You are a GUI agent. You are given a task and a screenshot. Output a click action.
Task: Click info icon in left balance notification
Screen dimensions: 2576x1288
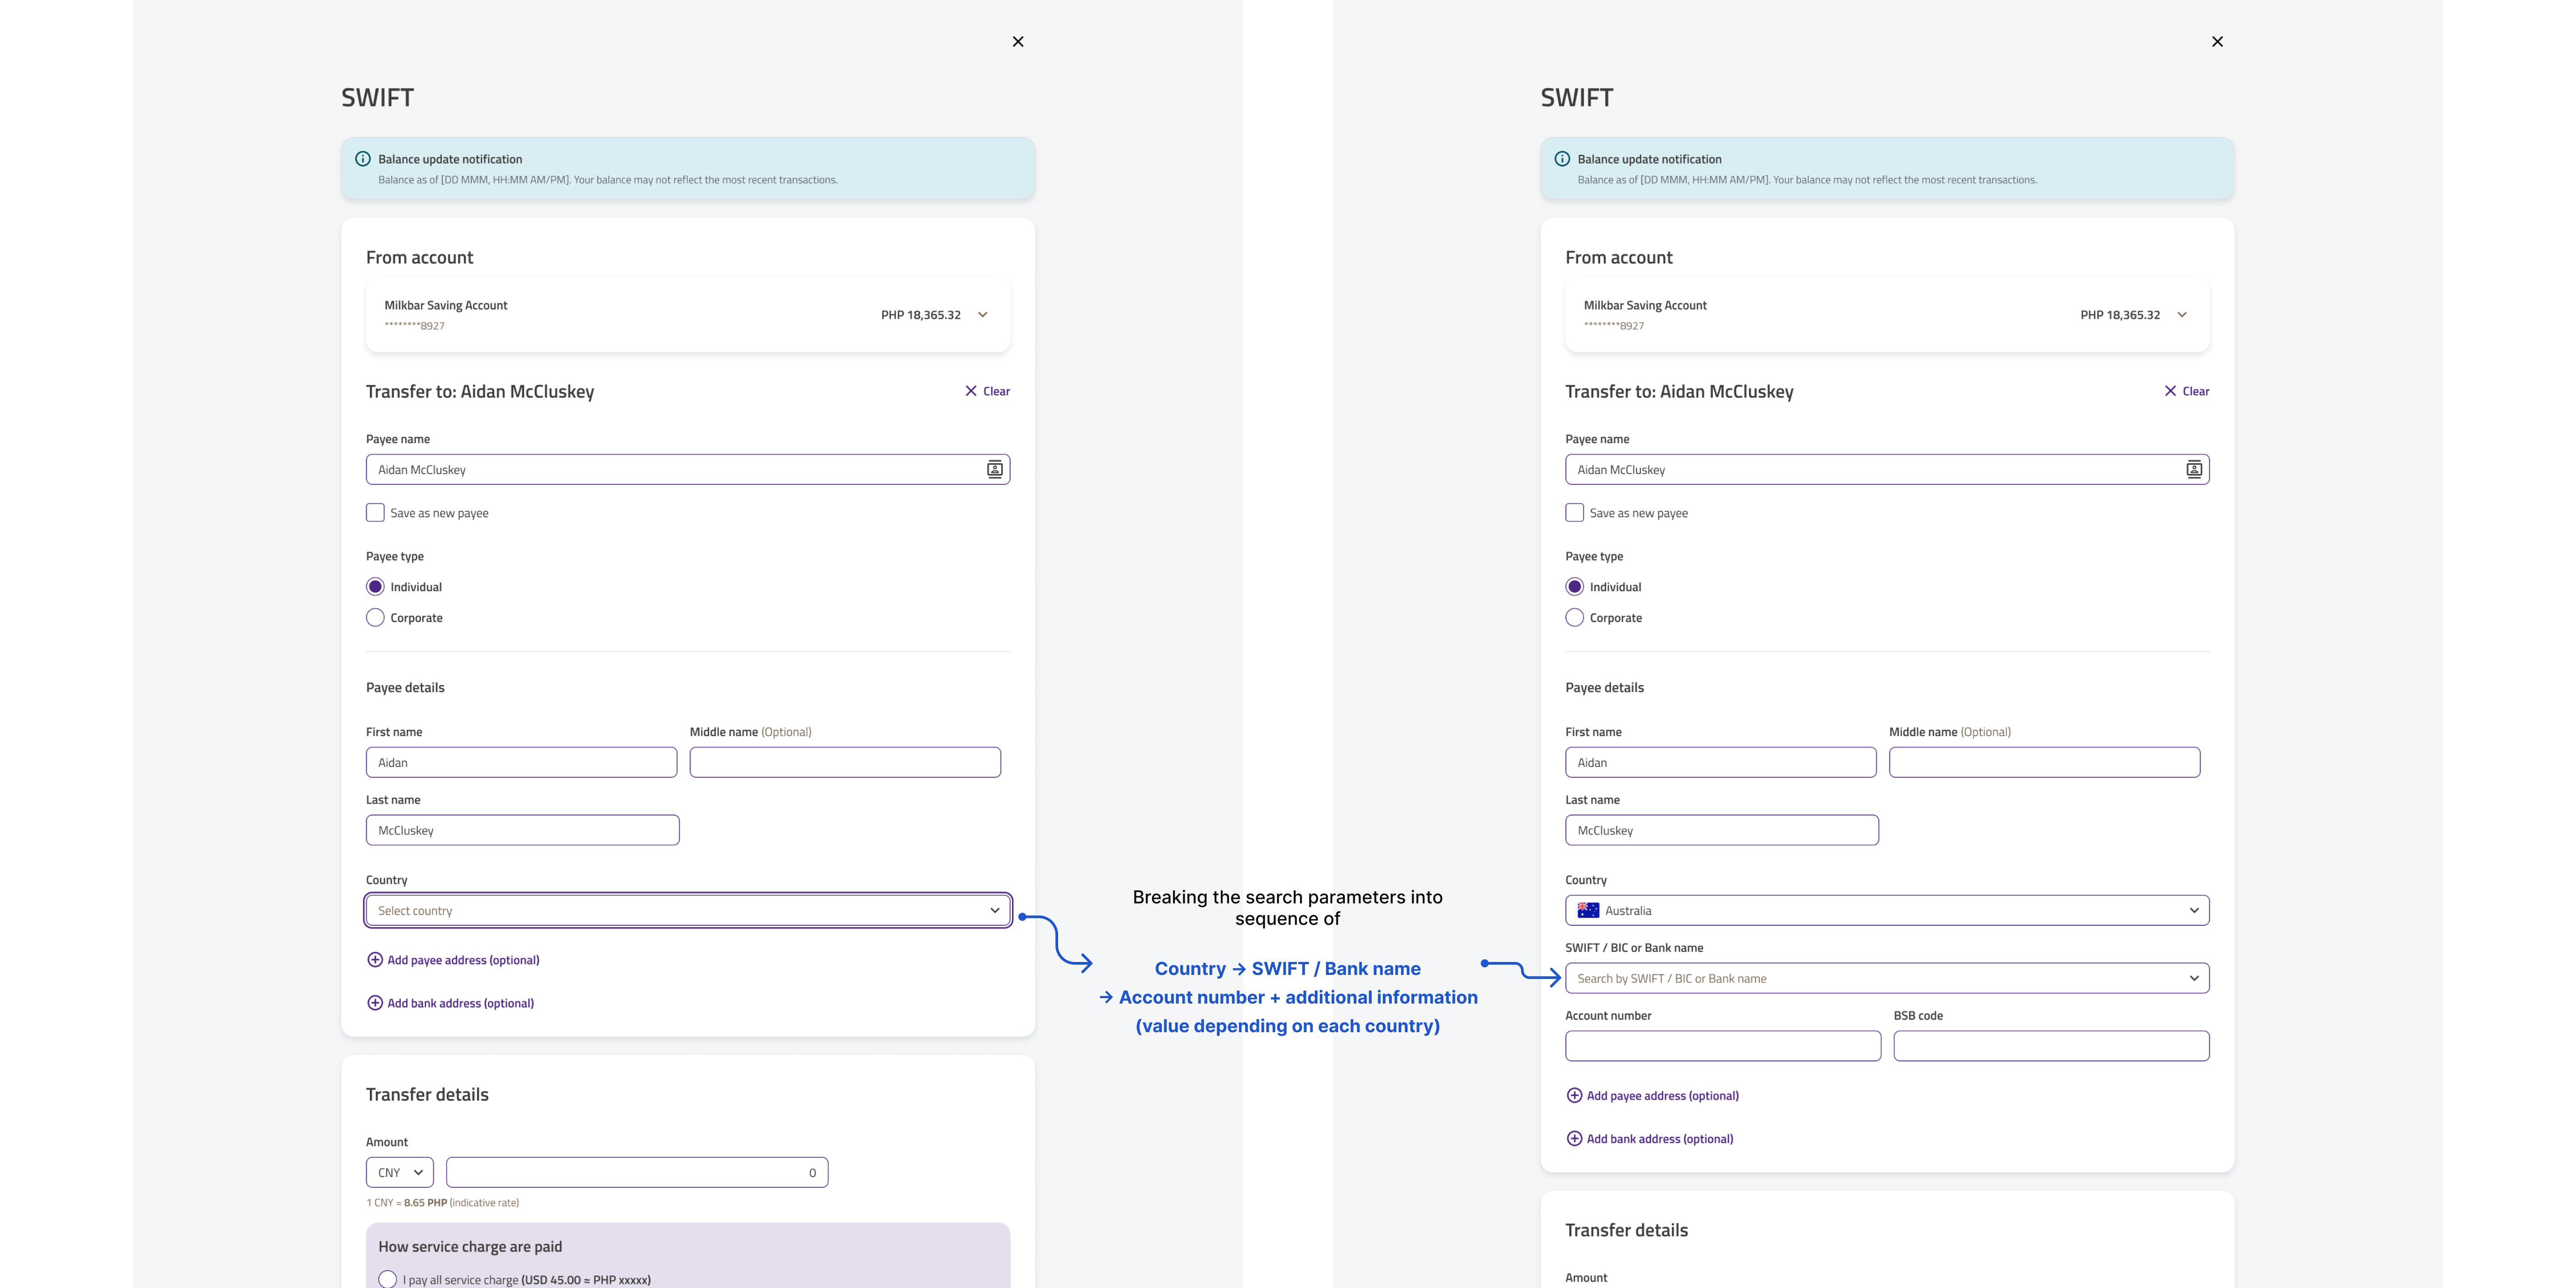(x=363, y=159)
